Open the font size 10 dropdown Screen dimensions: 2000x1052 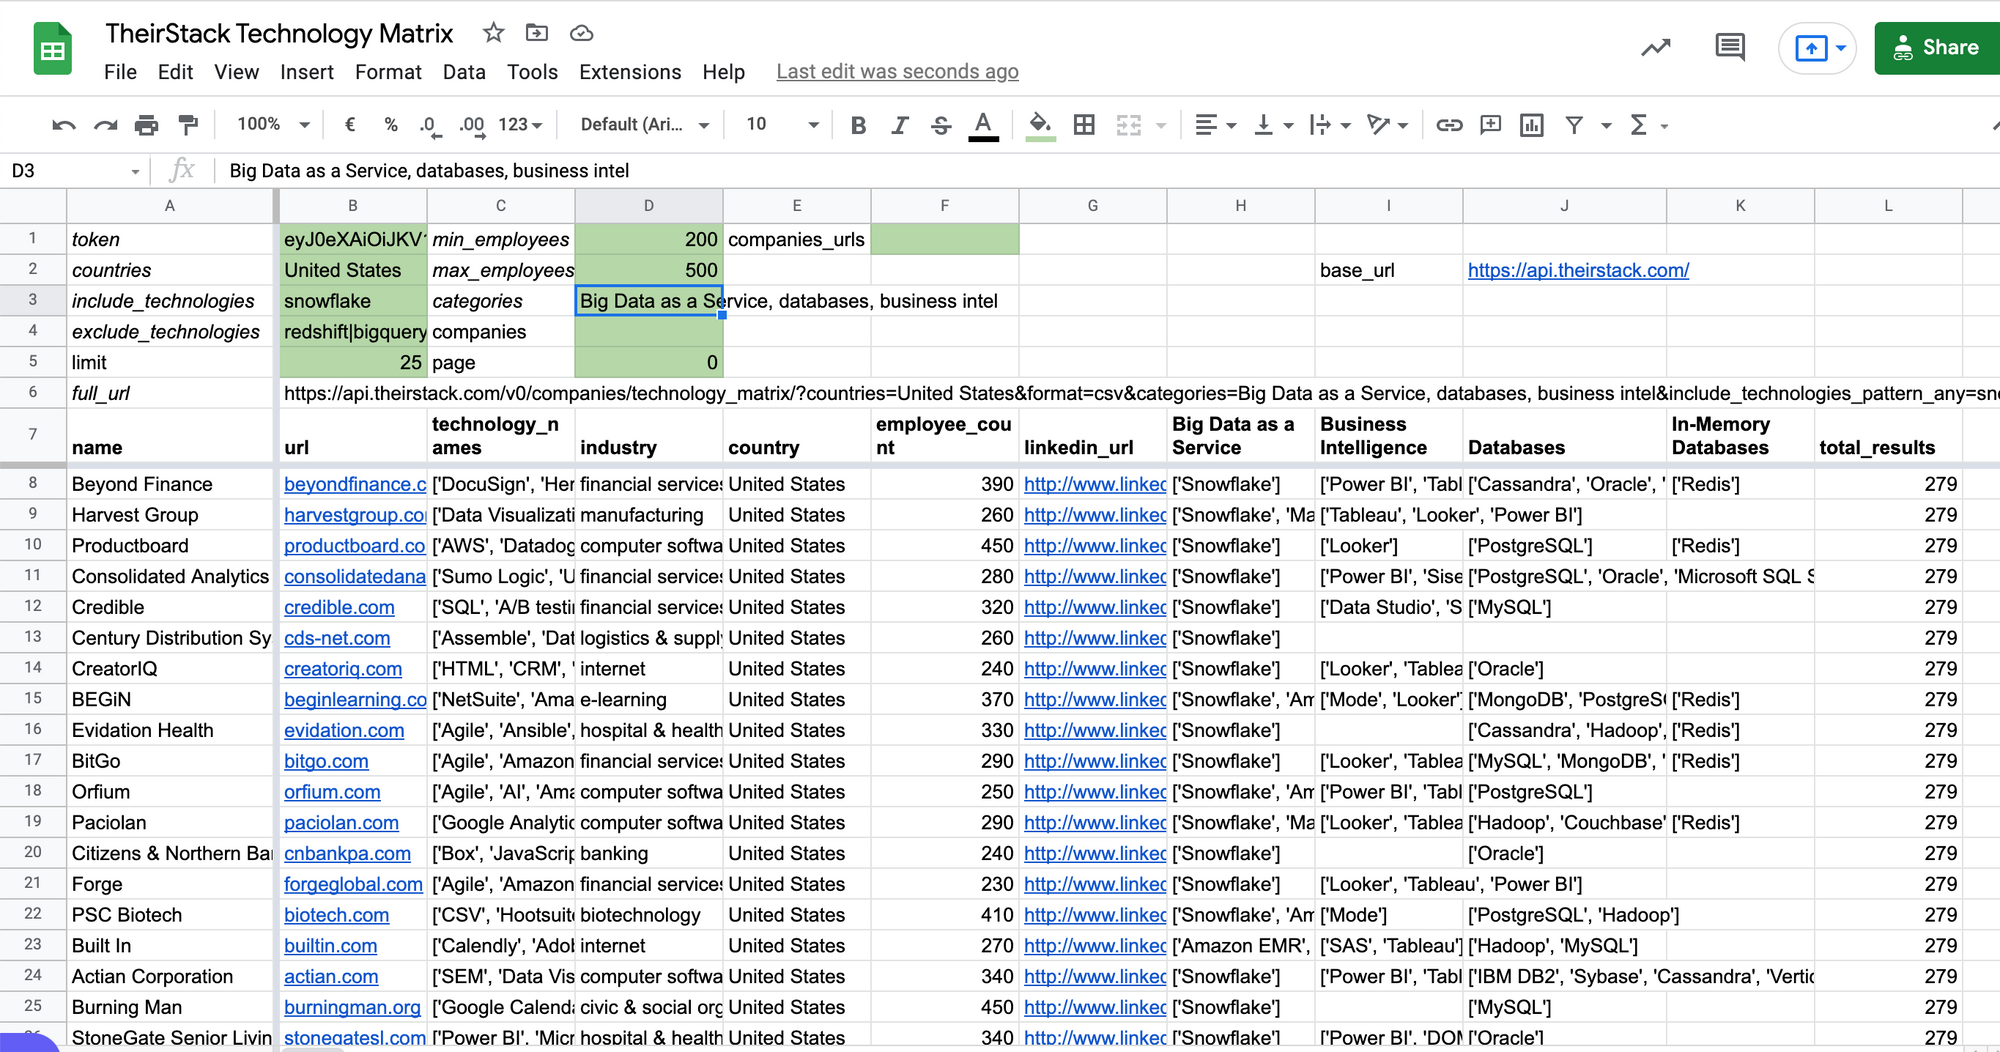[782, 125]
